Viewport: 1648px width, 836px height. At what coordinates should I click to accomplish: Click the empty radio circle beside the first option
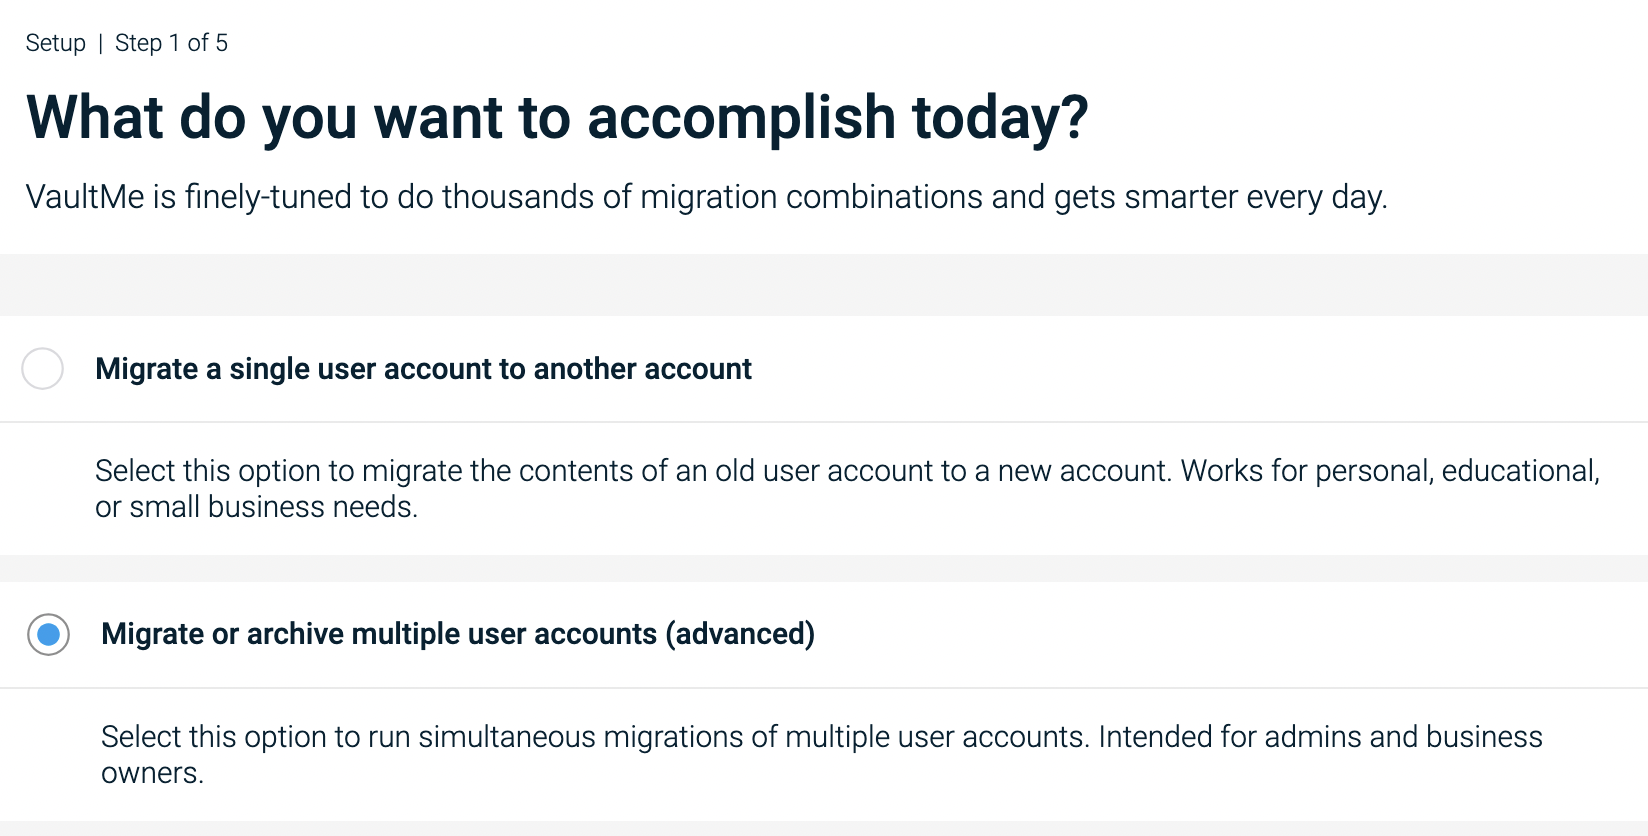(42, 369)
